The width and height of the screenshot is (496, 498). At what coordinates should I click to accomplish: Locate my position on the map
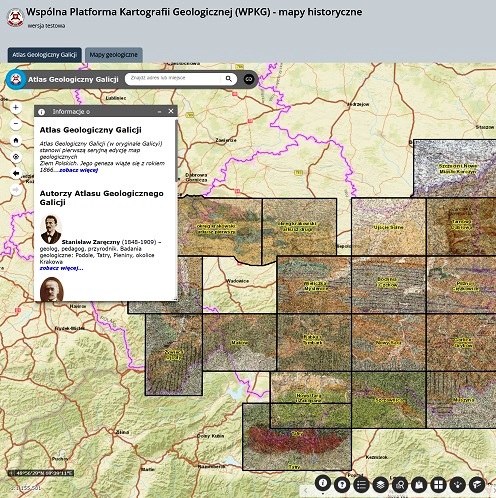click(x=16, y=157)
